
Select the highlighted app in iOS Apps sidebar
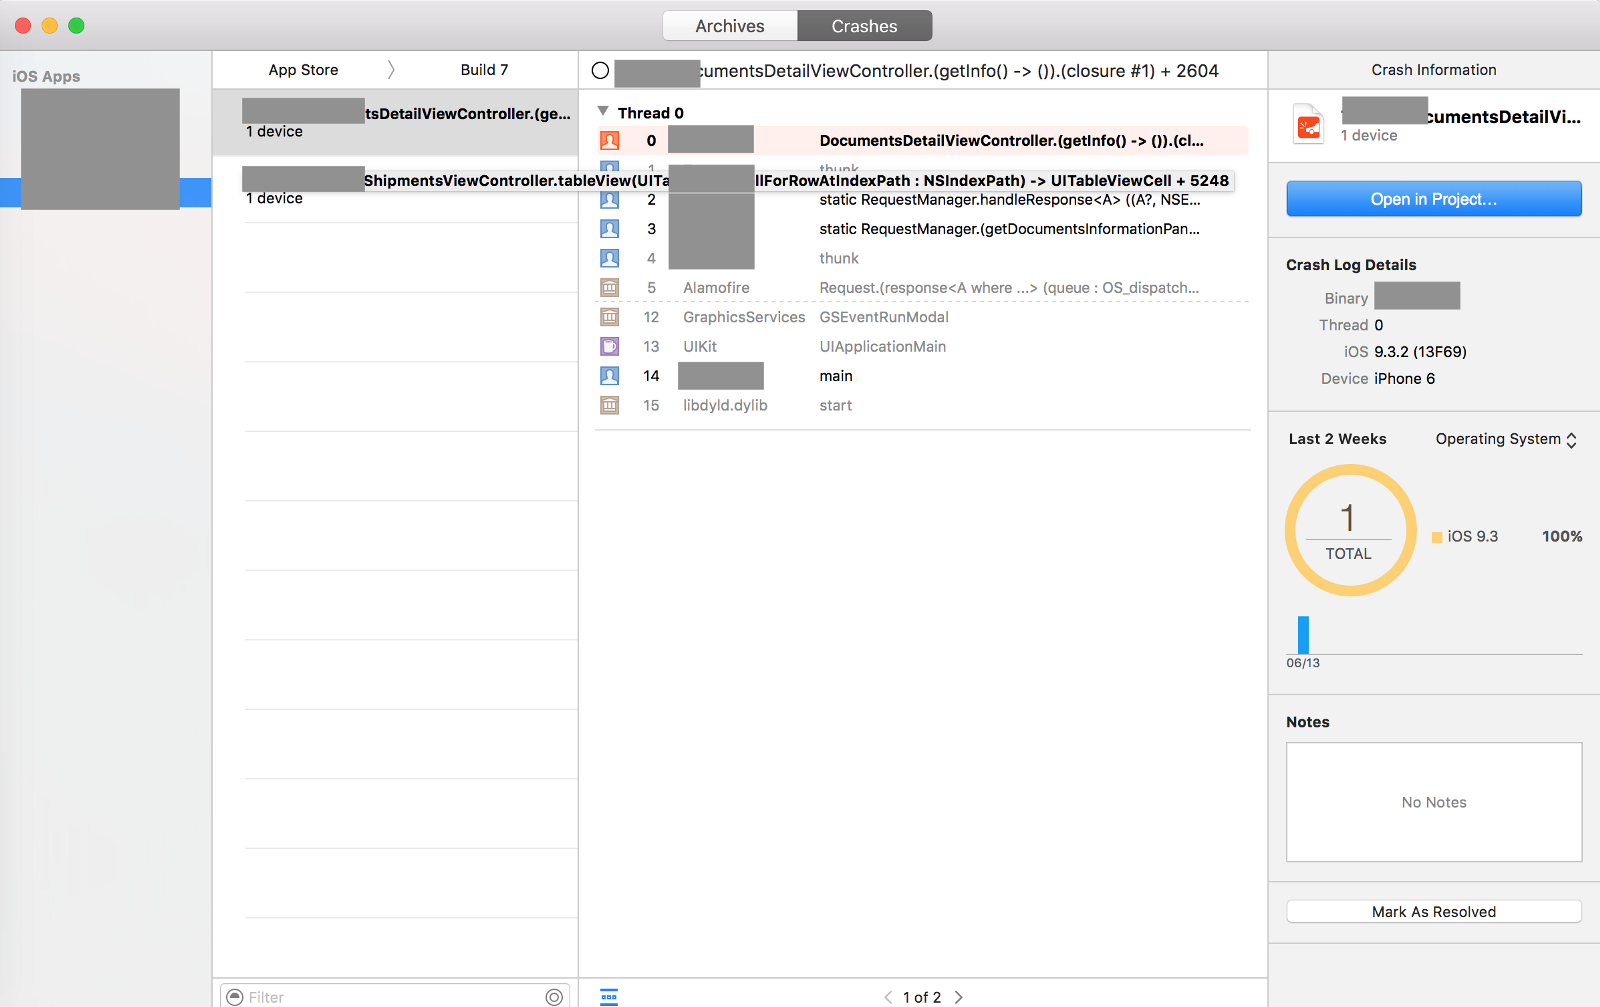pos(105,193)
